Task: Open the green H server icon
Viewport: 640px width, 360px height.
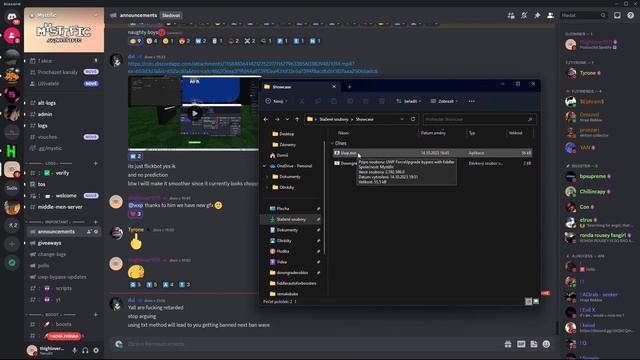Action: click(x=11, y=151)
